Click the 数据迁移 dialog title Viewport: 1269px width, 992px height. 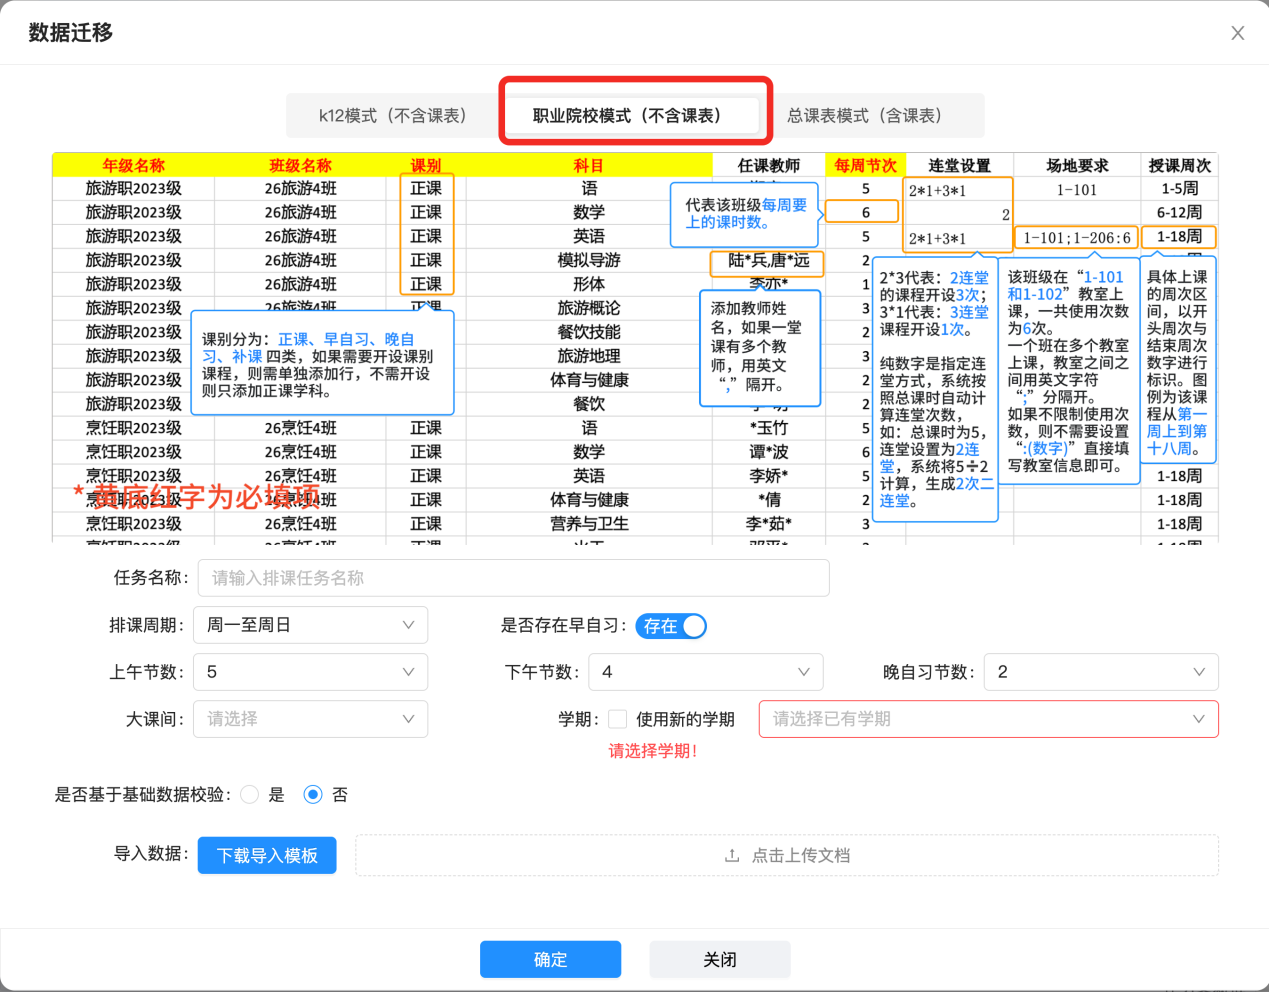(x=71, y=33)
